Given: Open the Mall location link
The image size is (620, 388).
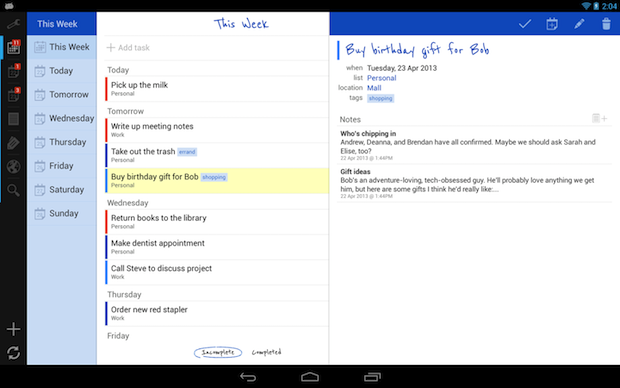Looking at the screenshot, I should 374,88.
